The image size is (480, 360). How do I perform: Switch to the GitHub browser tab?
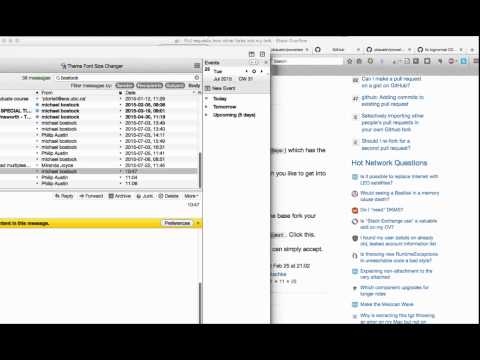tap(337, 49)
